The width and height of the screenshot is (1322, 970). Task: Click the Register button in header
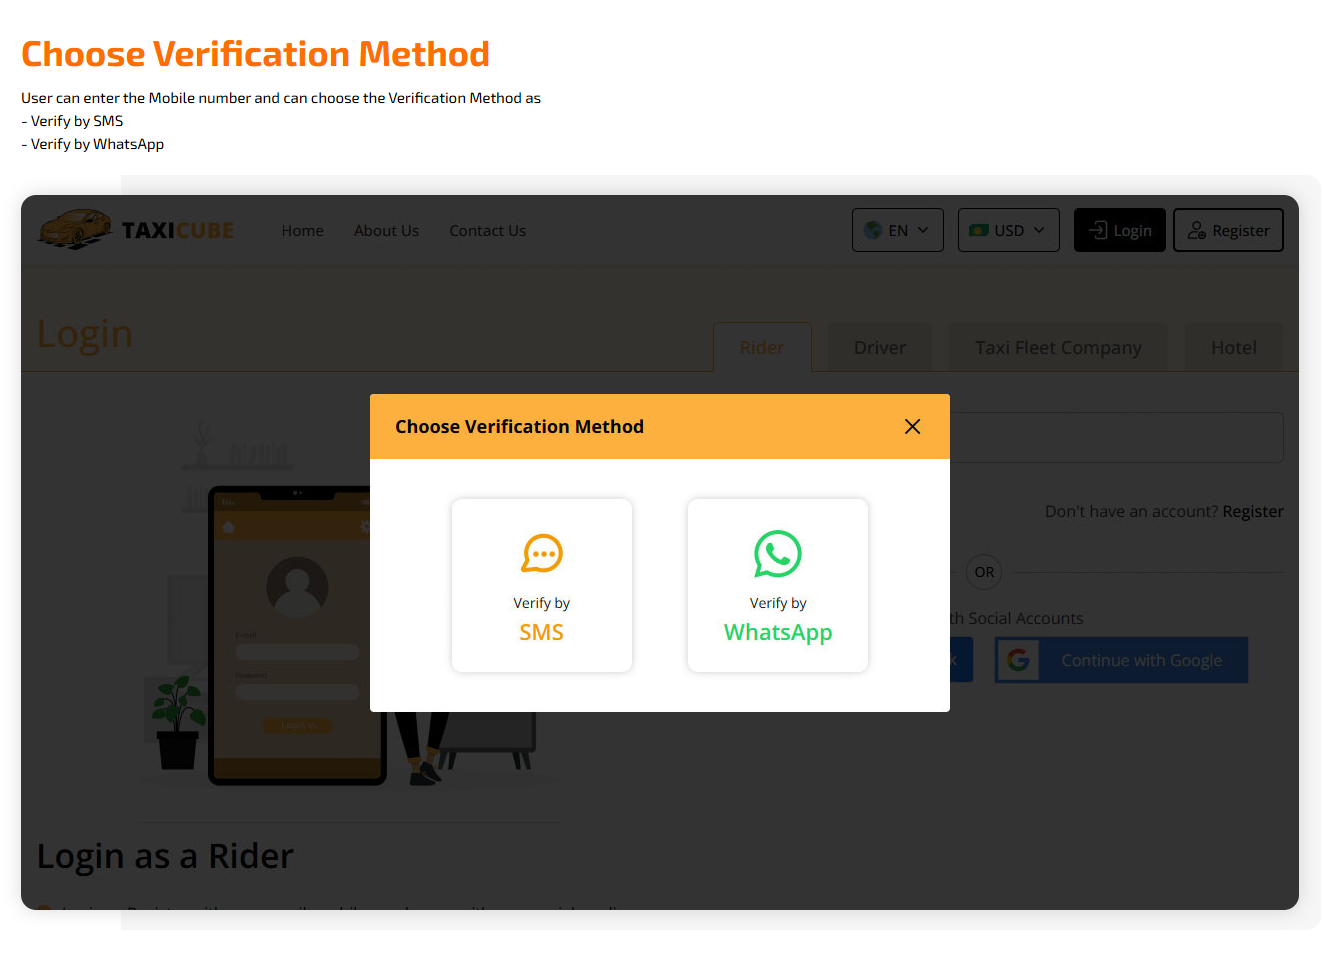[1228, 230]
